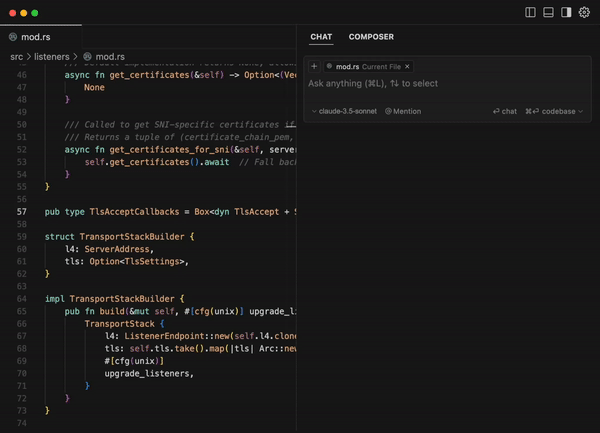This screenshot has height=433, width=600.
Task: Click line number 46 in the gutter
Action: [x=22, y=75]
